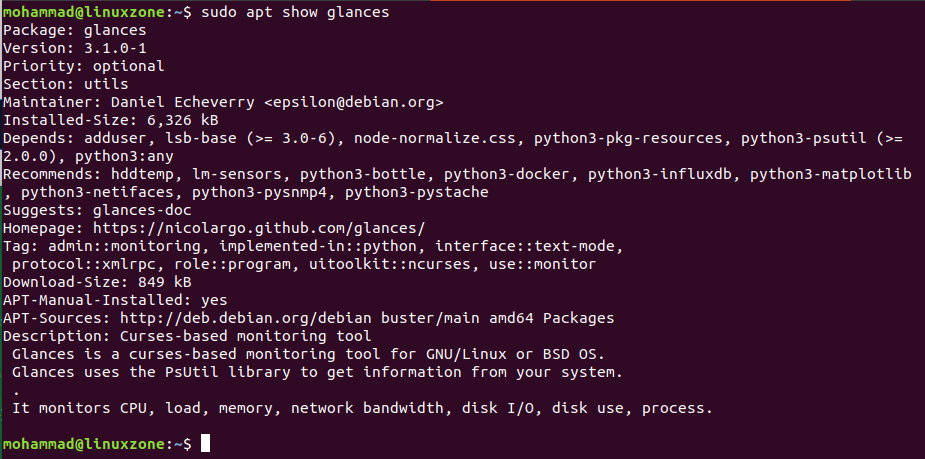Click 'yes' beside APT-Manual-Installed
Viewport: 925px width, 459px height.
[214, 300]
